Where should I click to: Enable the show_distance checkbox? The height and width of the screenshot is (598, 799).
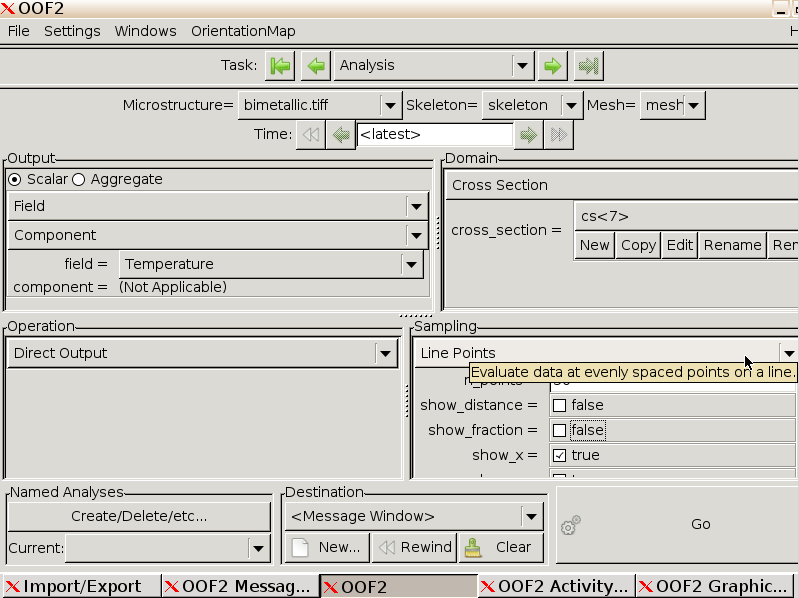coord(559,406)
